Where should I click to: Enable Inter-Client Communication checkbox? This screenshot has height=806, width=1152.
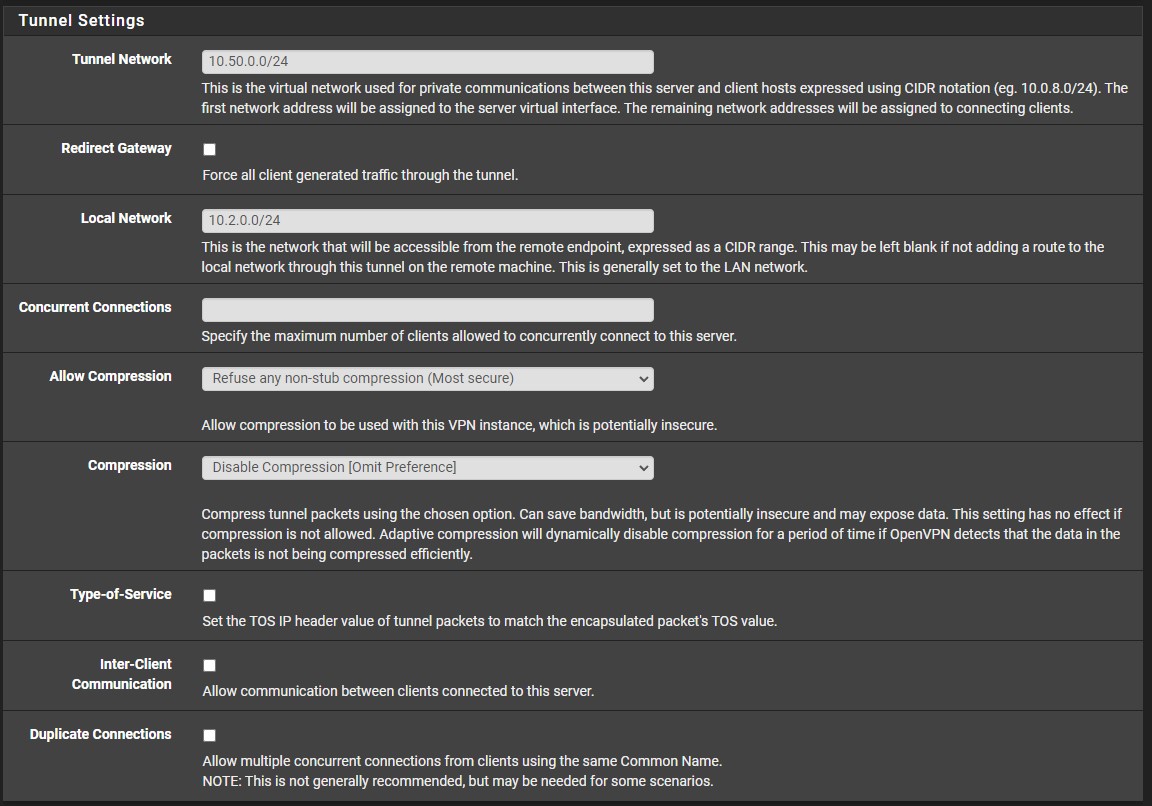point(209,666)
